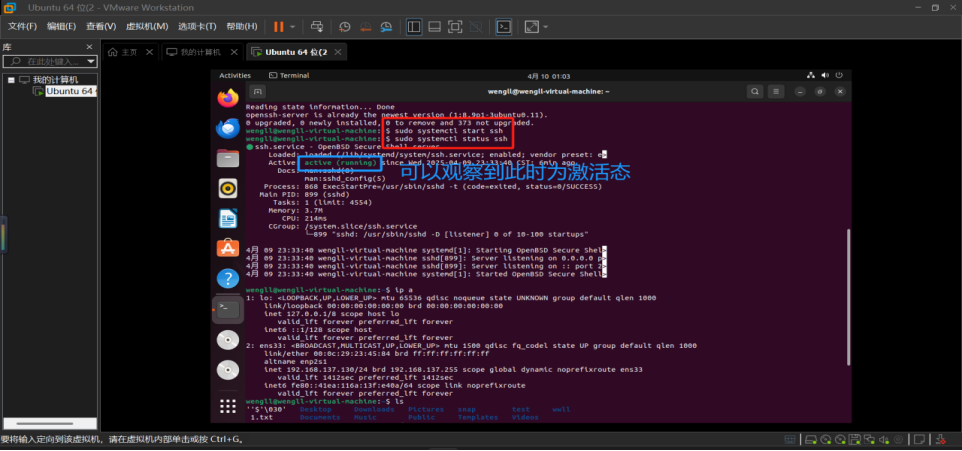Click the Unity mode toolbar icon
The height and width of the screenshot is (451, 962).
click(x=475, y=27)
